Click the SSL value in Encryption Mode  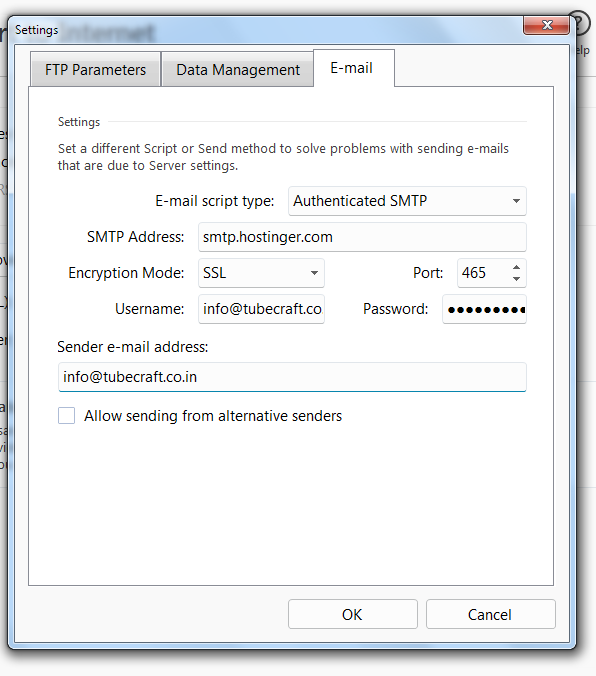coord(214,273)
